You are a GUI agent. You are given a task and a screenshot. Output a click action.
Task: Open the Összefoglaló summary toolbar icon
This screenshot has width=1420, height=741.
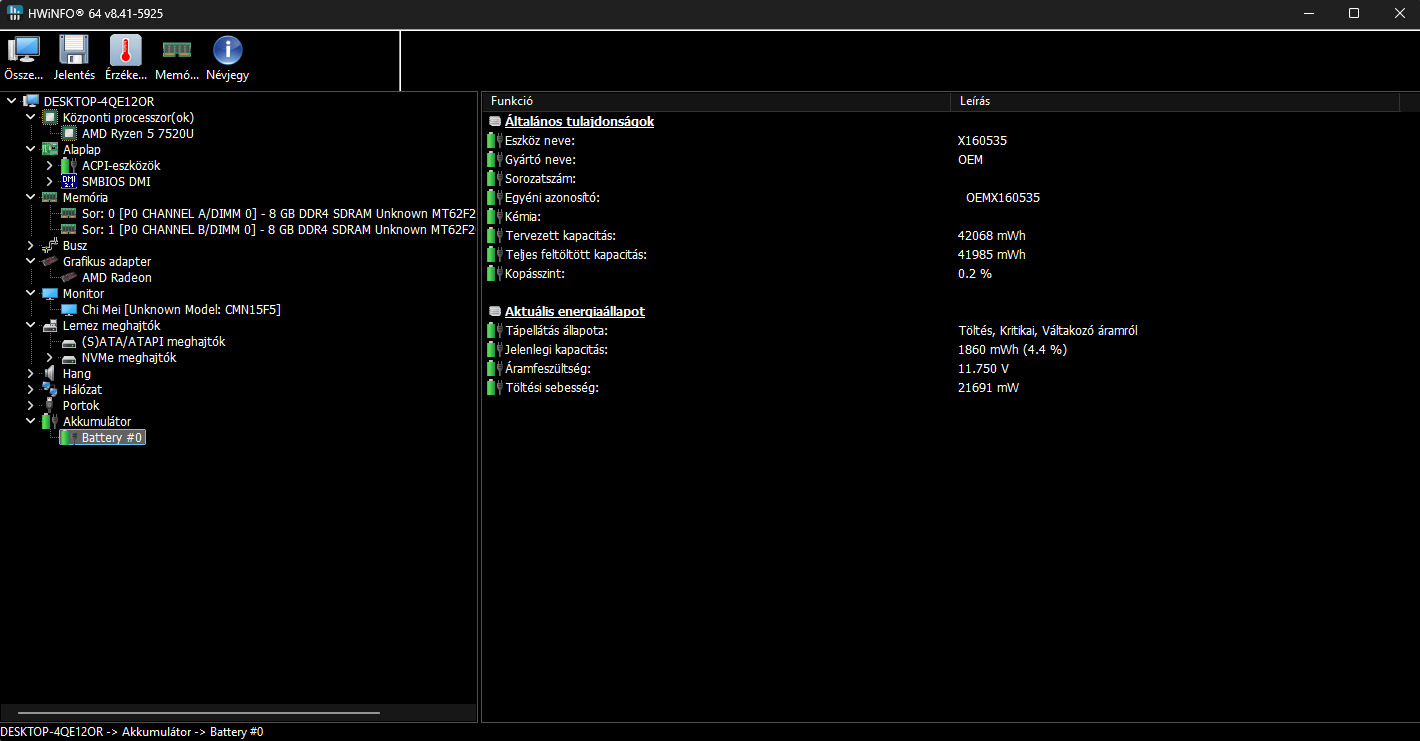pos(23,51)
